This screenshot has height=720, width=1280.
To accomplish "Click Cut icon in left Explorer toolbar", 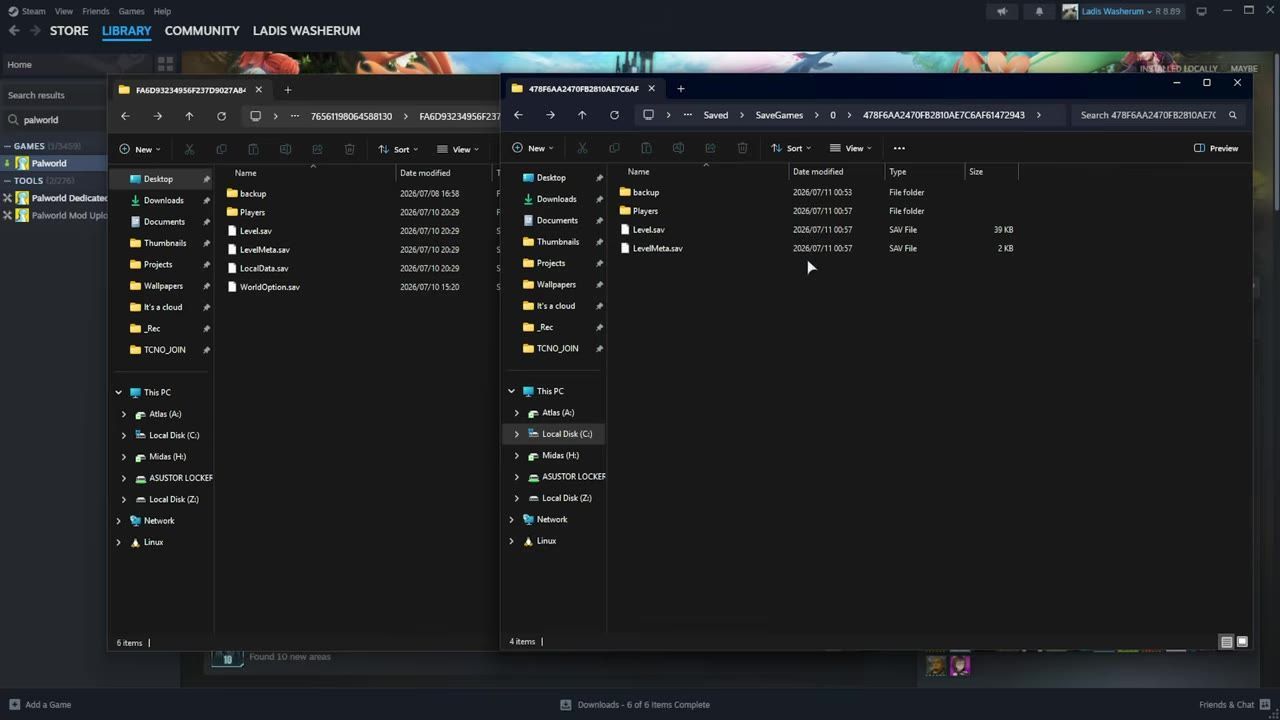I will [x=189, y=149].
